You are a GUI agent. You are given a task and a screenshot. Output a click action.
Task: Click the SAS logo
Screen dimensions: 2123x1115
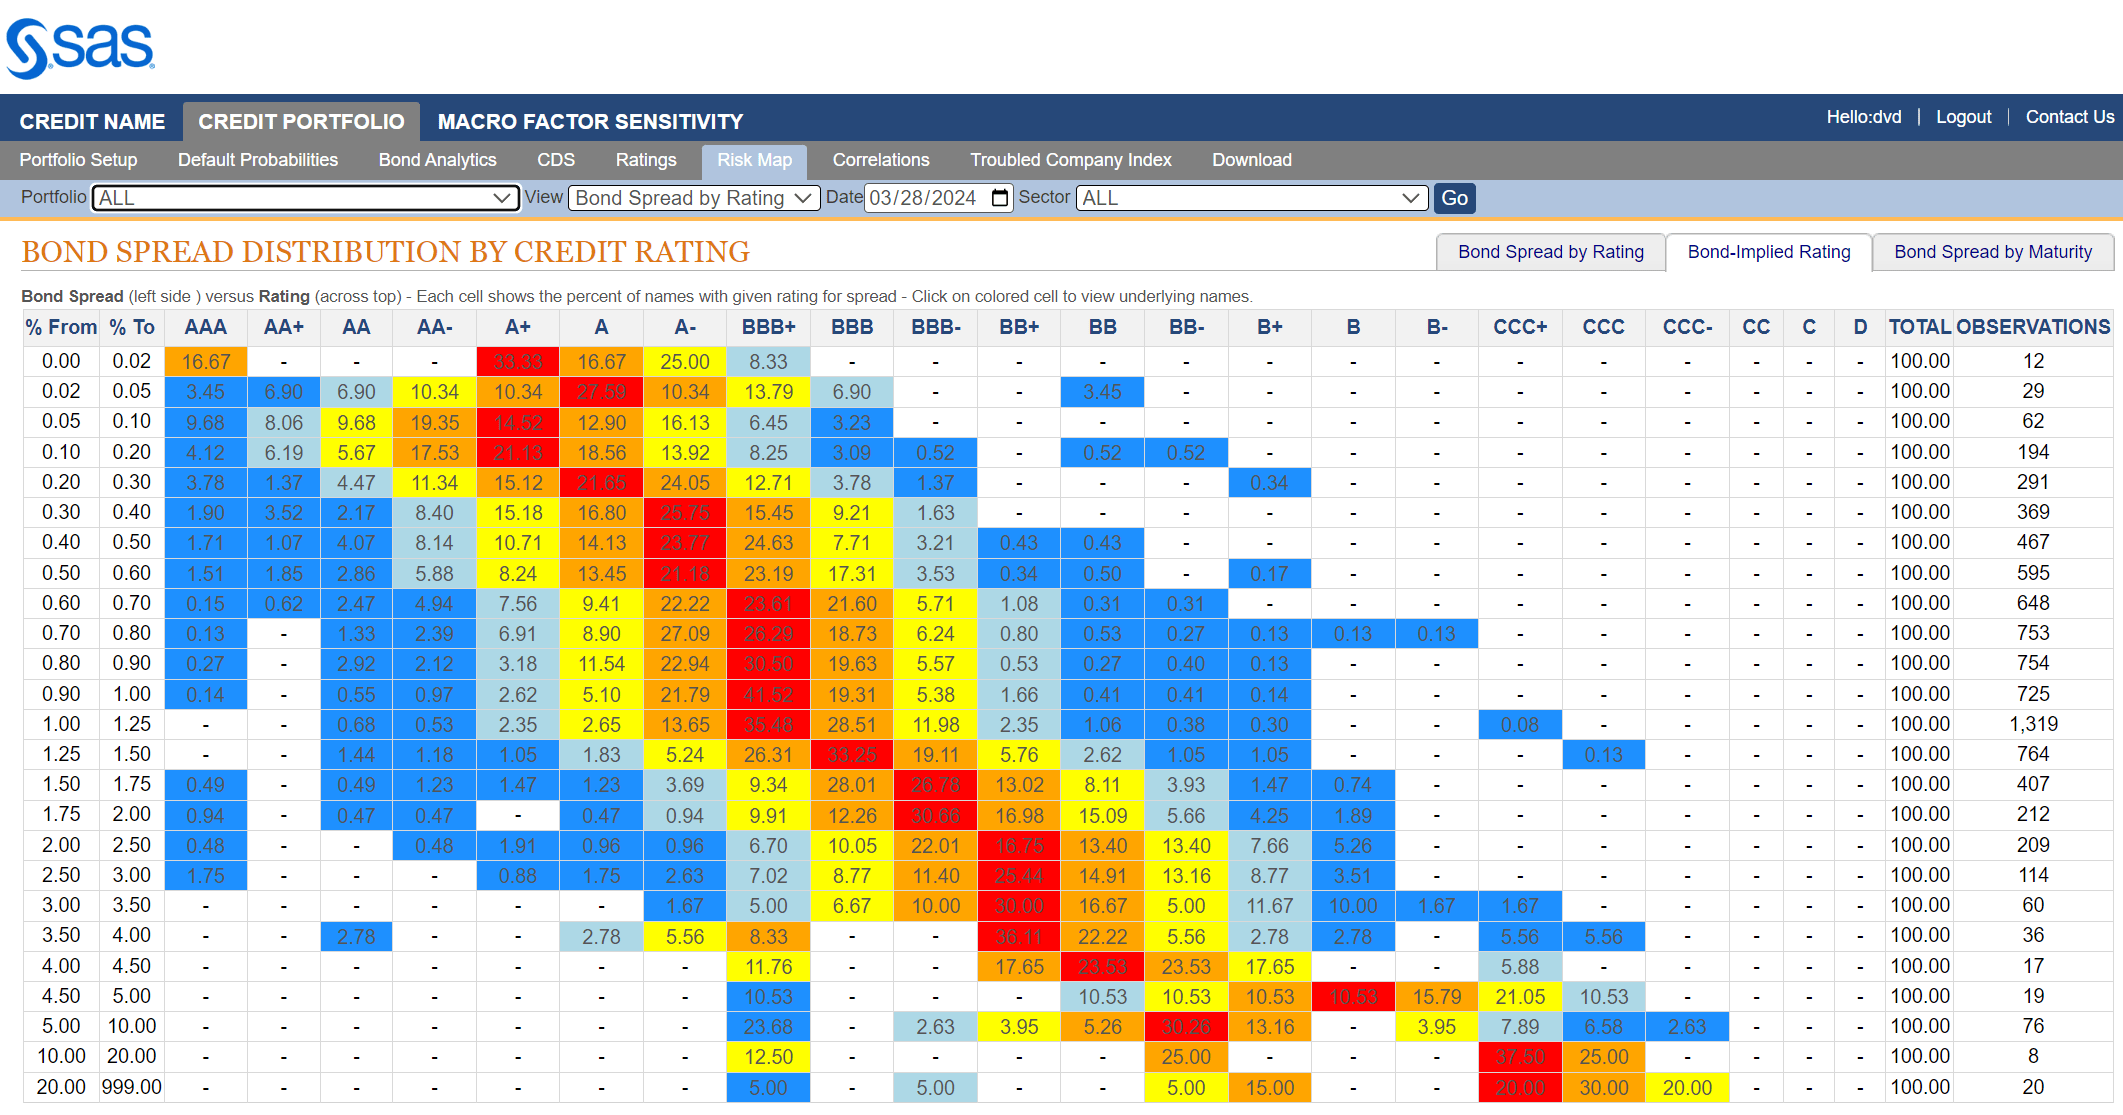click(x=80, y=45)
